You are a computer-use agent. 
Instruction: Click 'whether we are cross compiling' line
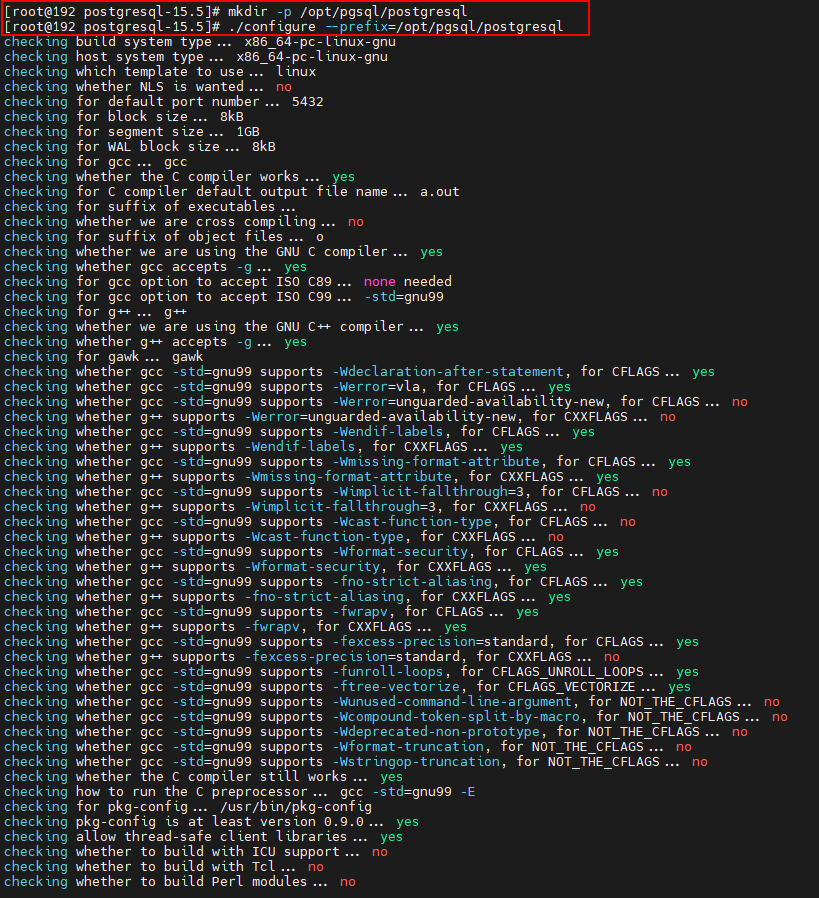click(184, 222)
